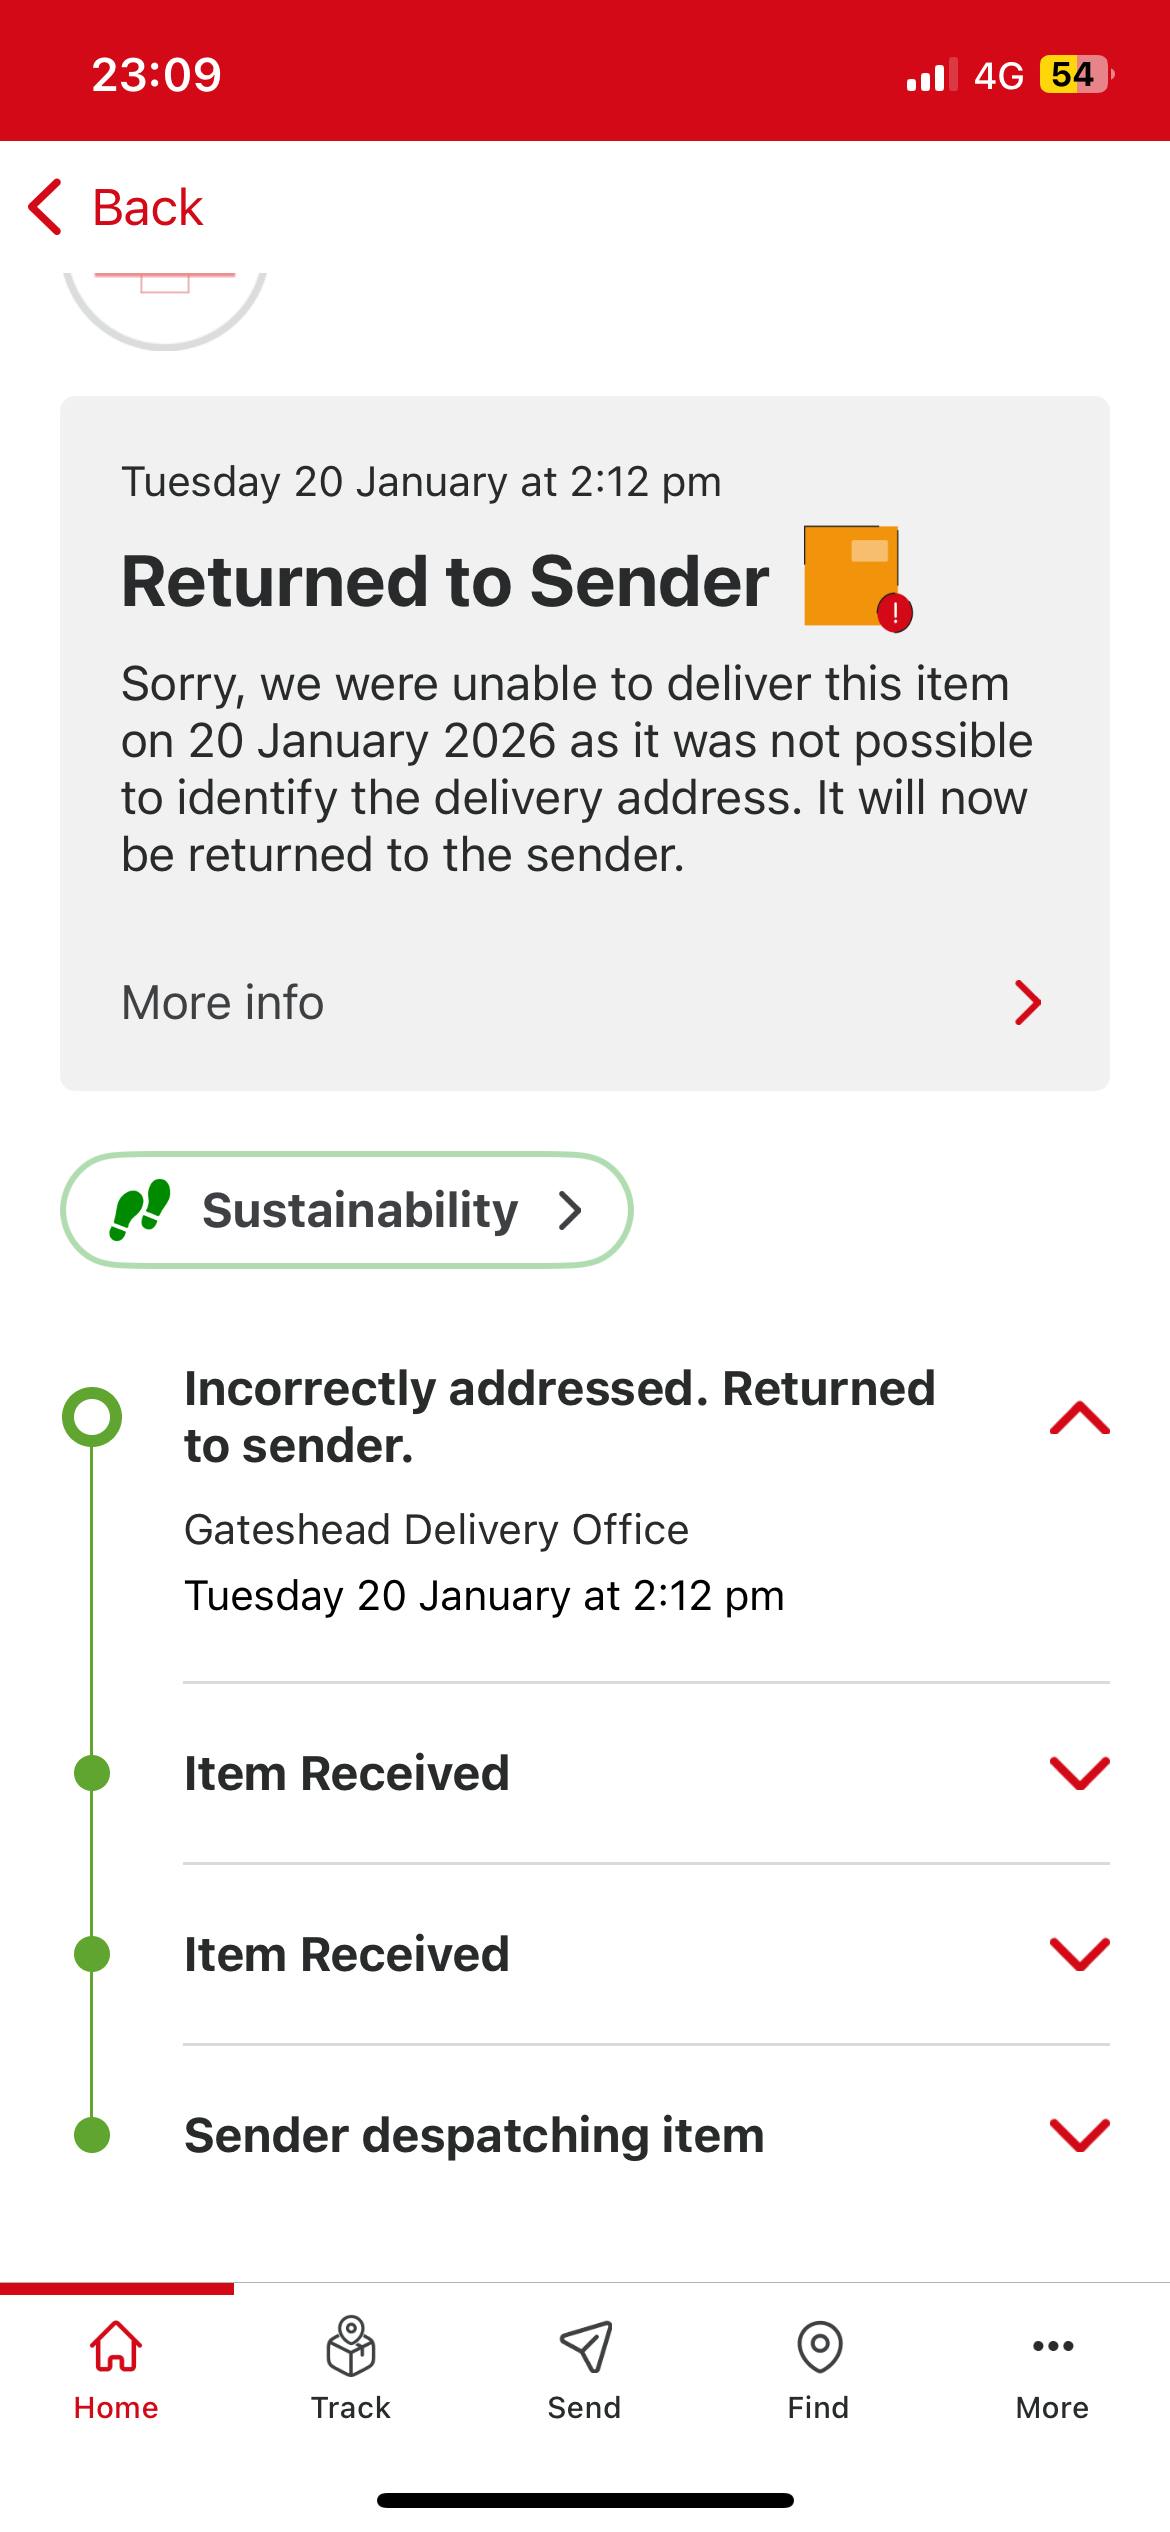This screenshot has width=1170, height=2532.
Task: Tap the red More info chevron
Action: click(x=1028, y=1002)
